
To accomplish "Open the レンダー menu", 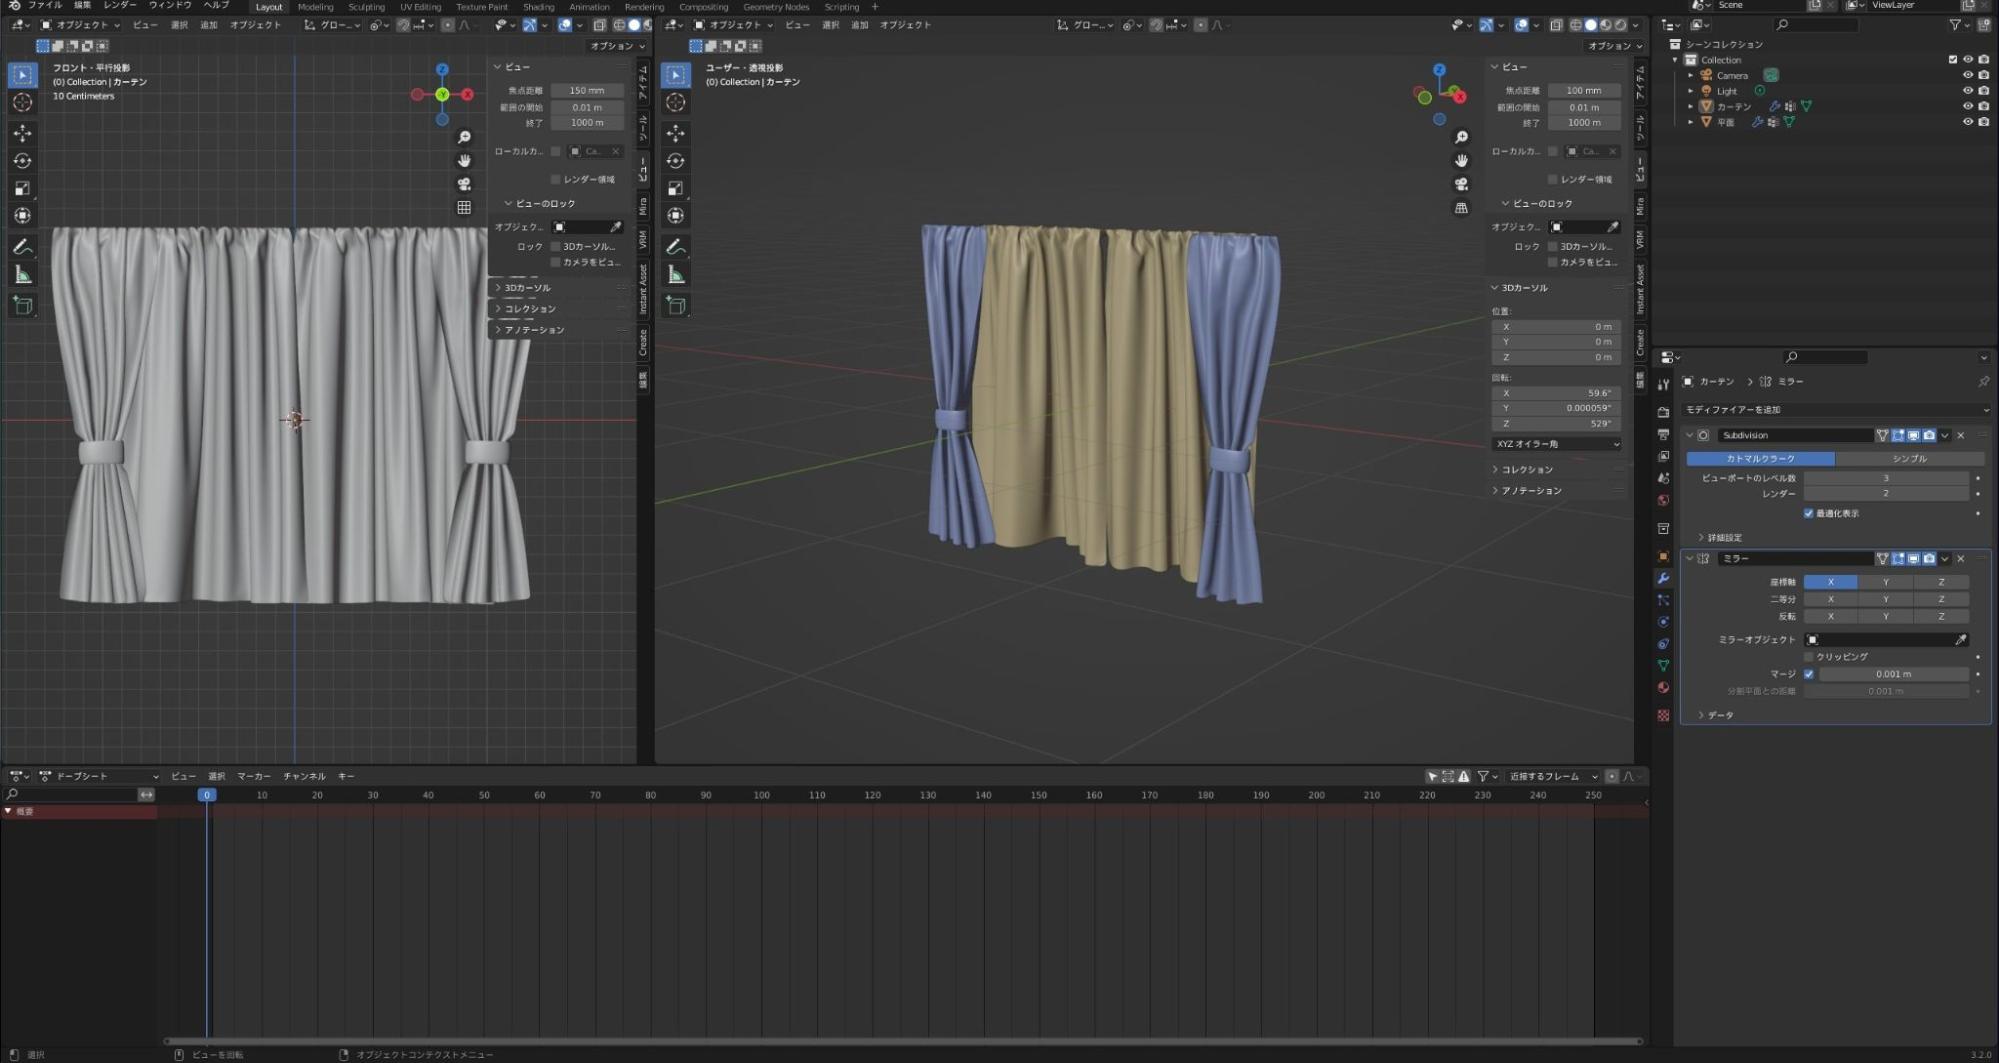I will (x=119, y=6).
